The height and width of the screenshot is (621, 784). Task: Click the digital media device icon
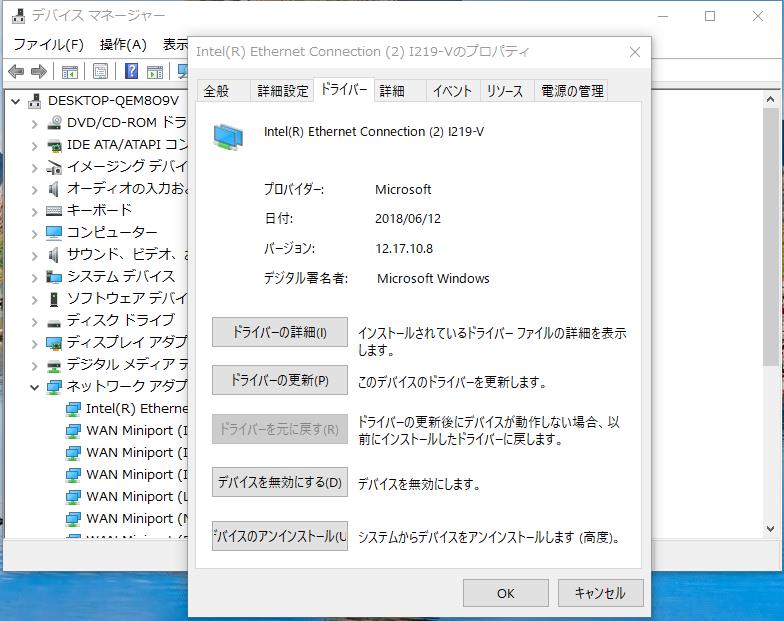54,366
